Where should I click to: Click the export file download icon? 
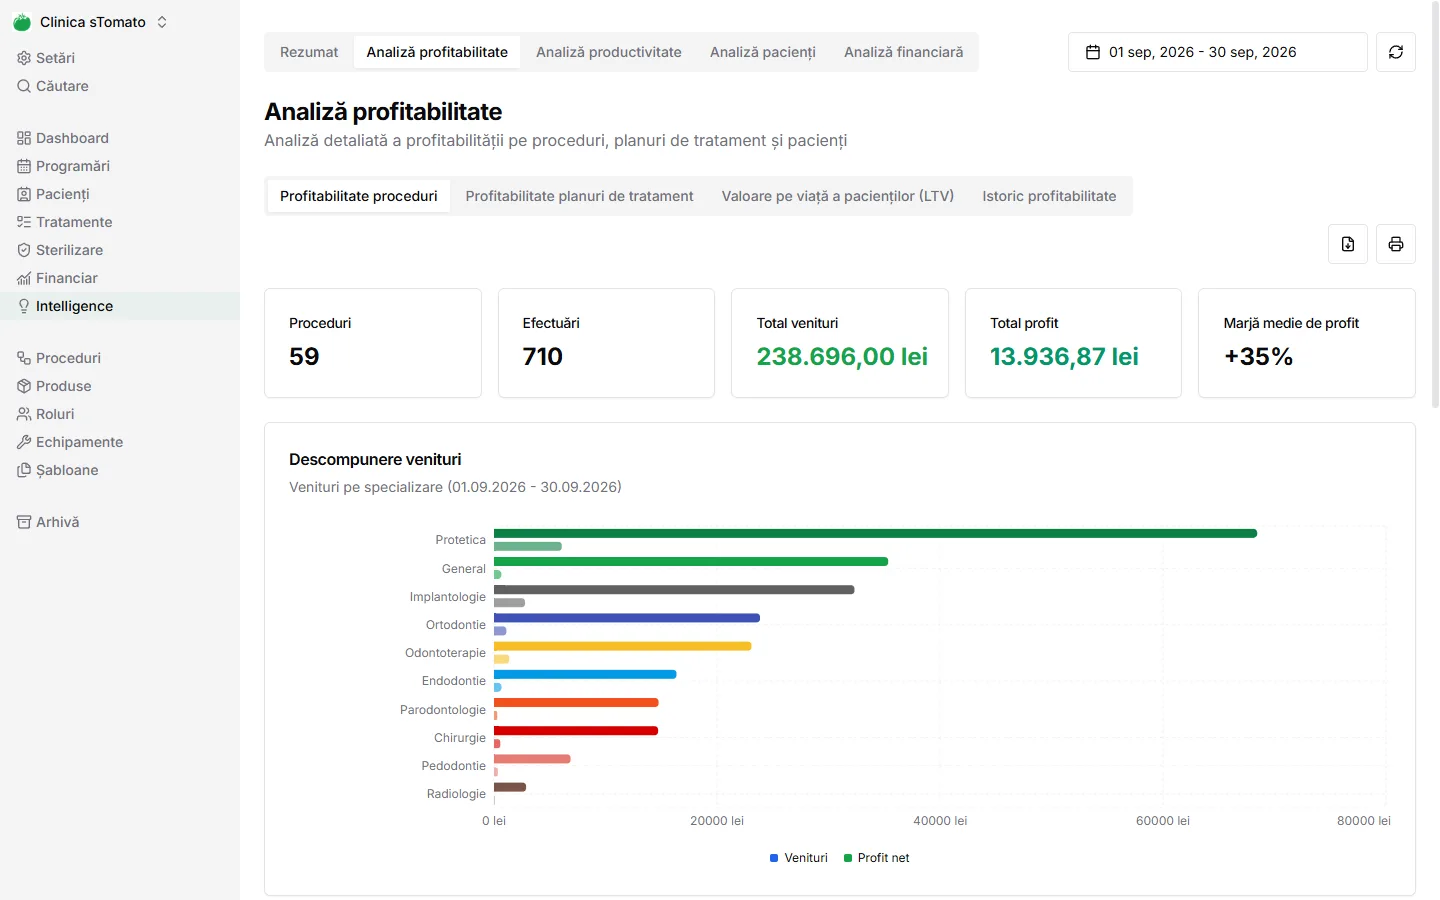click(x=1348, y=244)
